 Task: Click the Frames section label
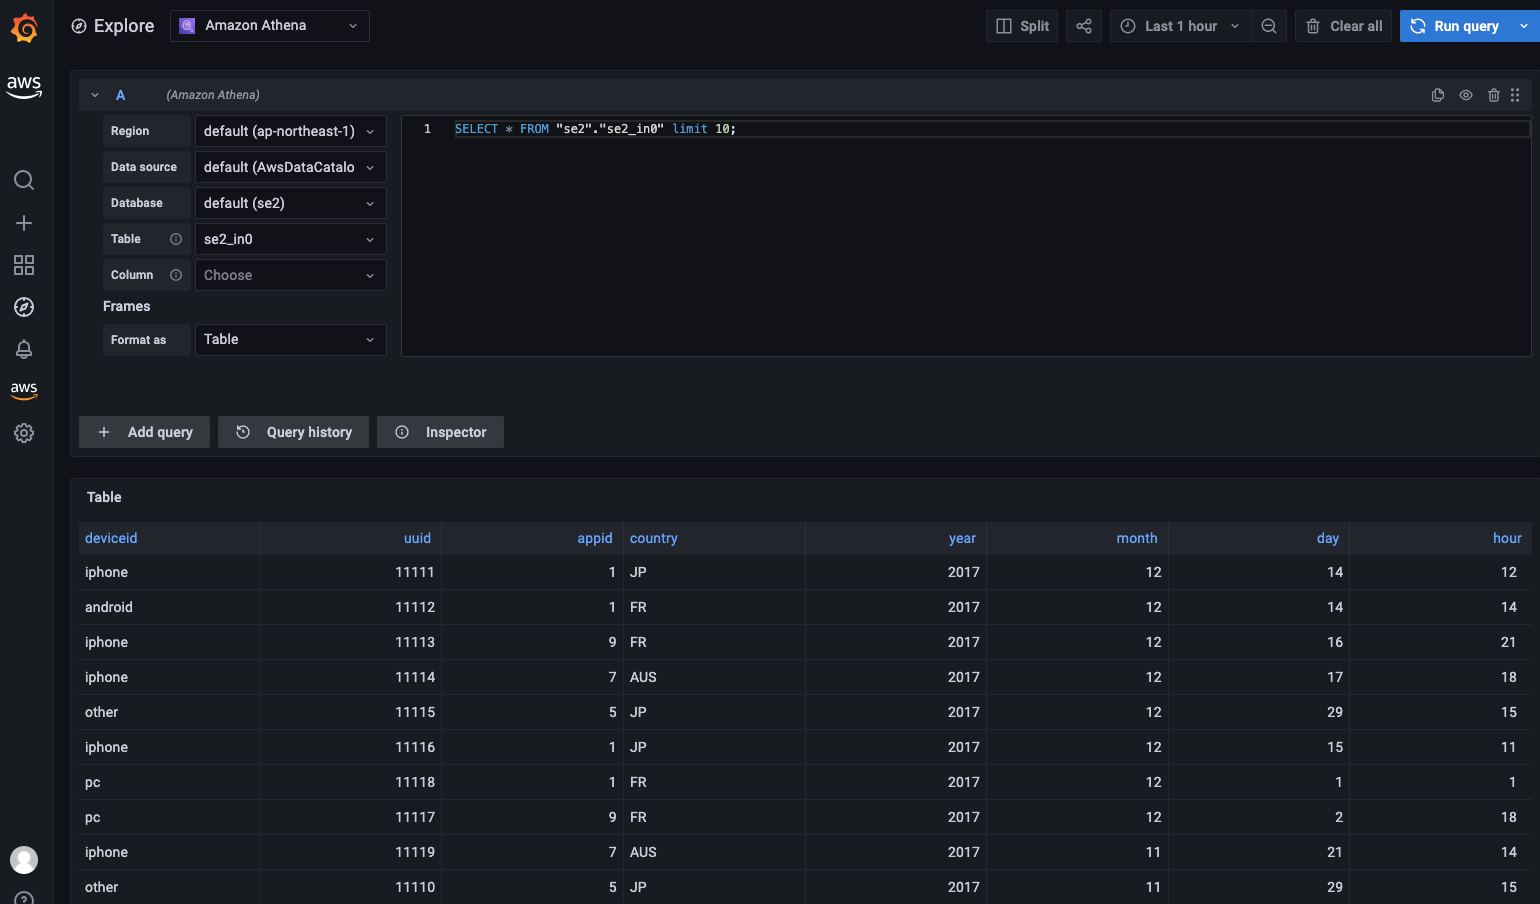click(x=127, y=306)
